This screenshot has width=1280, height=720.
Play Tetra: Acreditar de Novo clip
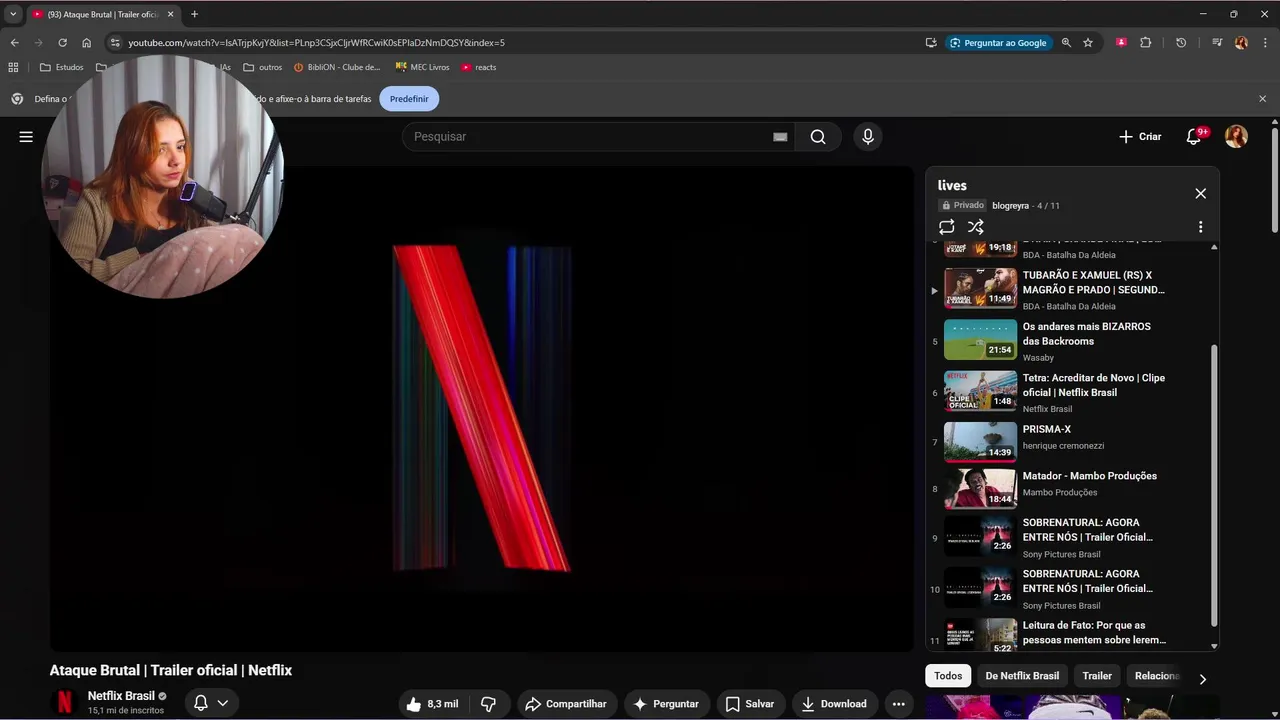point(1070,392)
